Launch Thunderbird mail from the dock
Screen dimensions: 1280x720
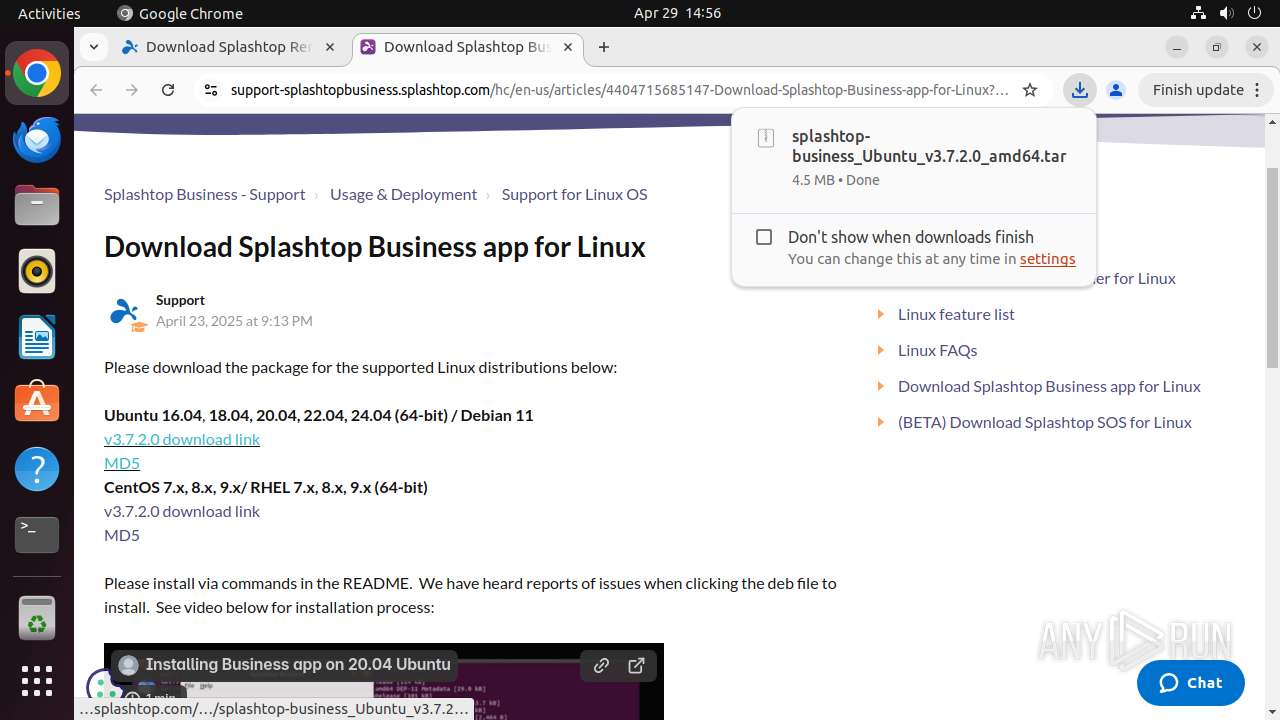[x=37, y=140]
